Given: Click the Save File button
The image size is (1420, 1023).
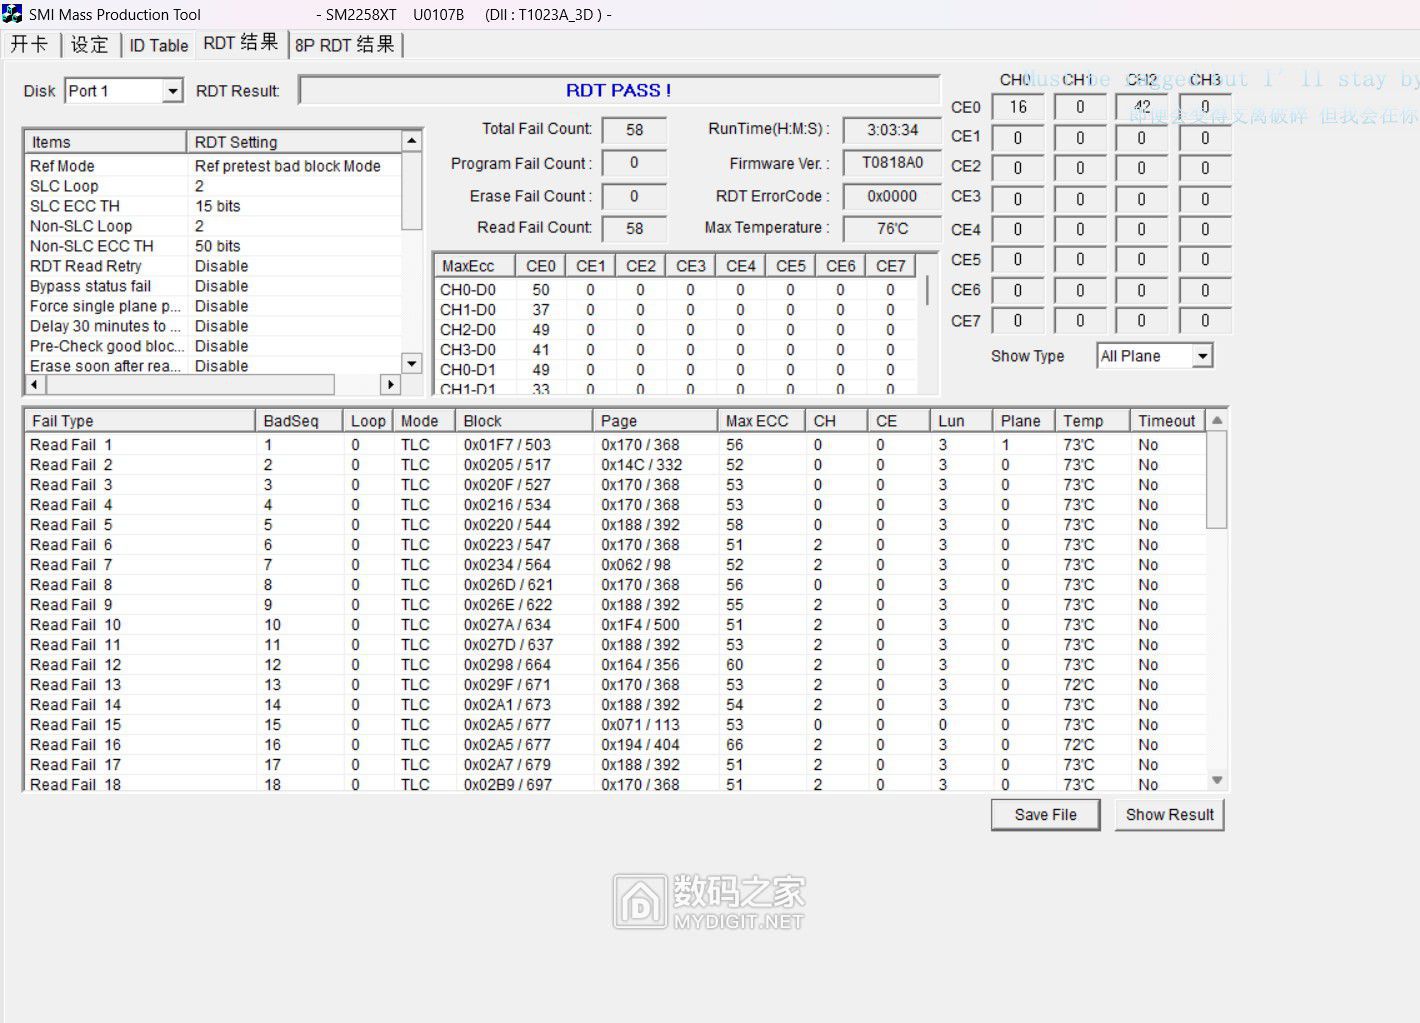Looking at the screenshot, I should tap(1045, 815).
